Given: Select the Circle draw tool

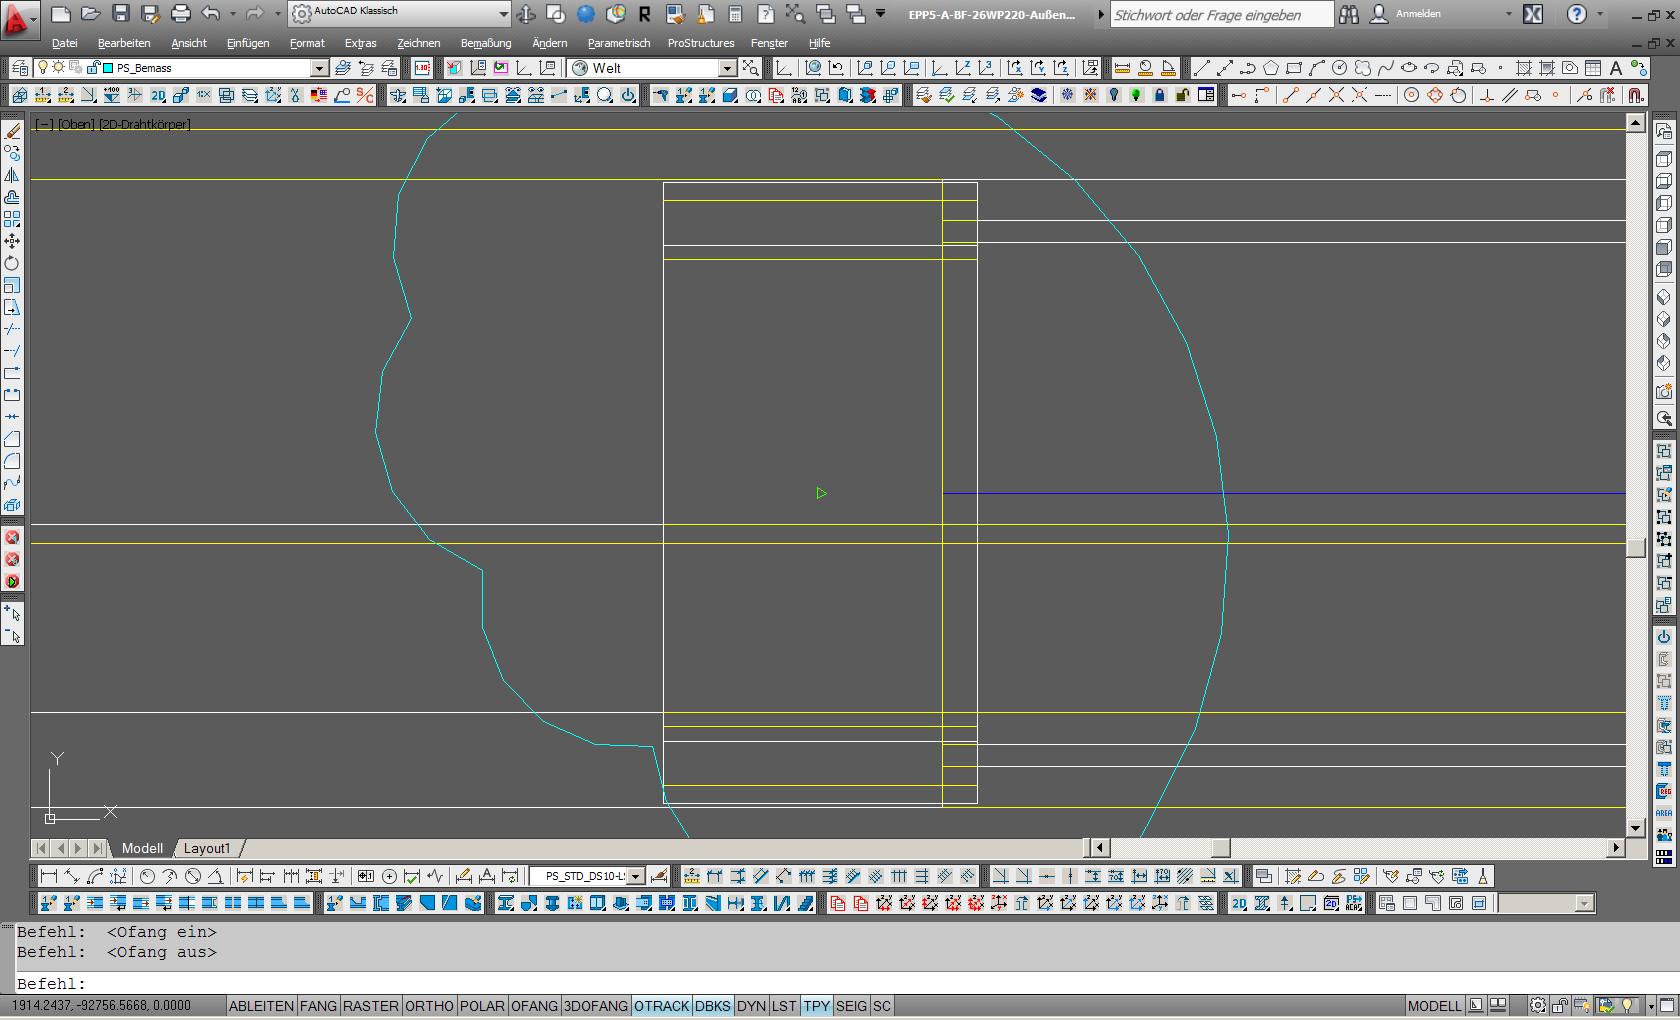Looking at the screenshot, I should click(x=1340, y=68).
